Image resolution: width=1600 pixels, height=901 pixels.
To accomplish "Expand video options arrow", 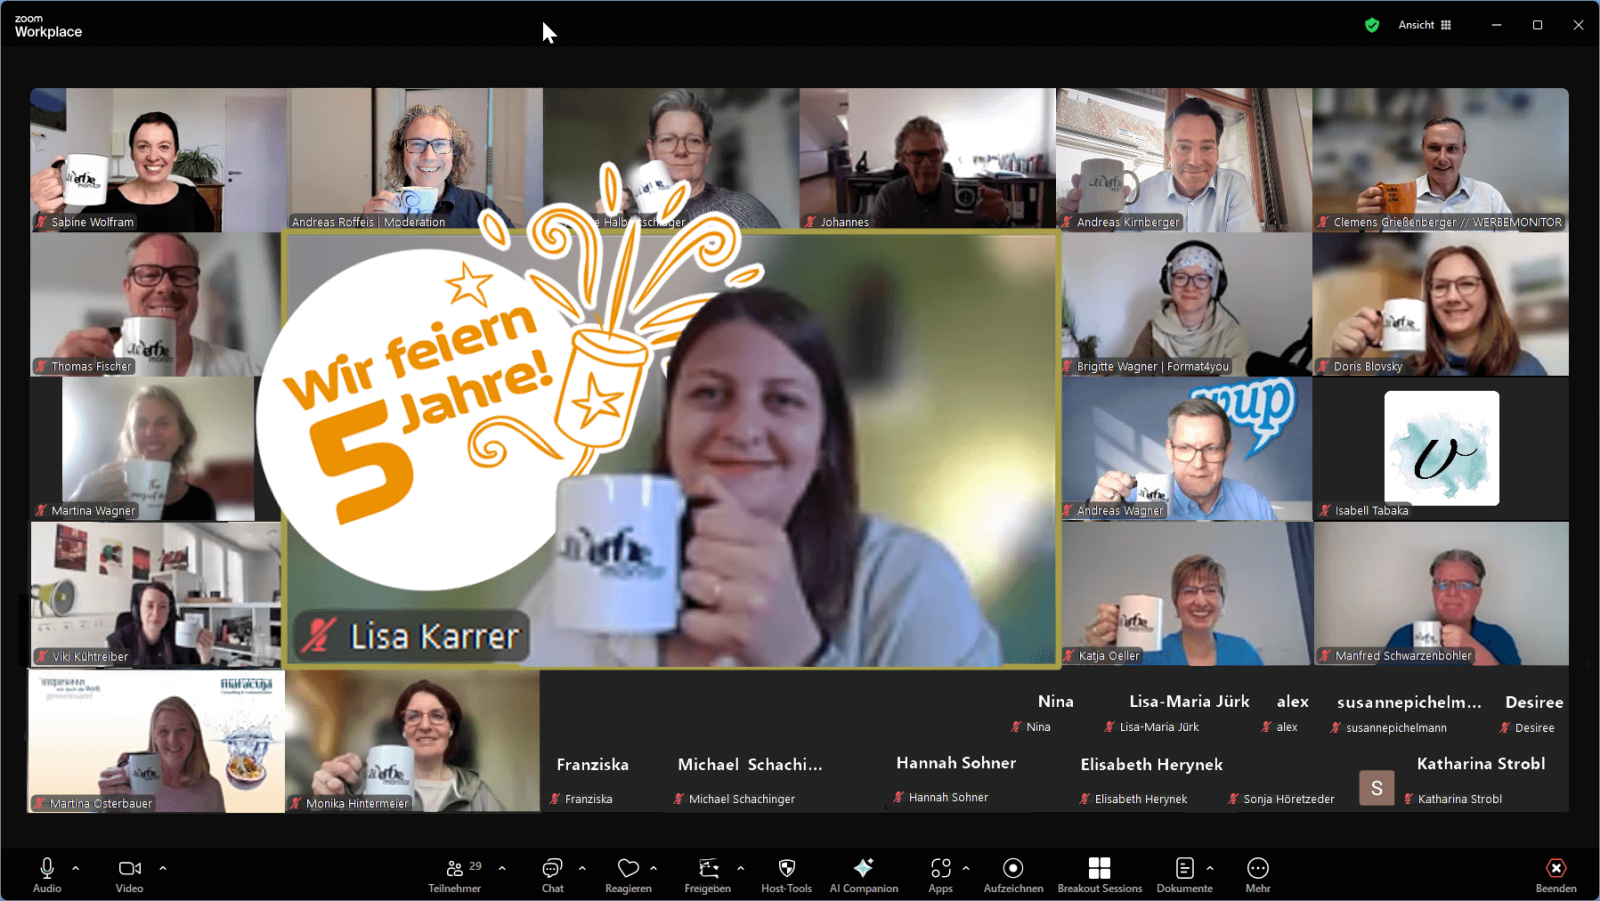I will [x=163, y=868].
